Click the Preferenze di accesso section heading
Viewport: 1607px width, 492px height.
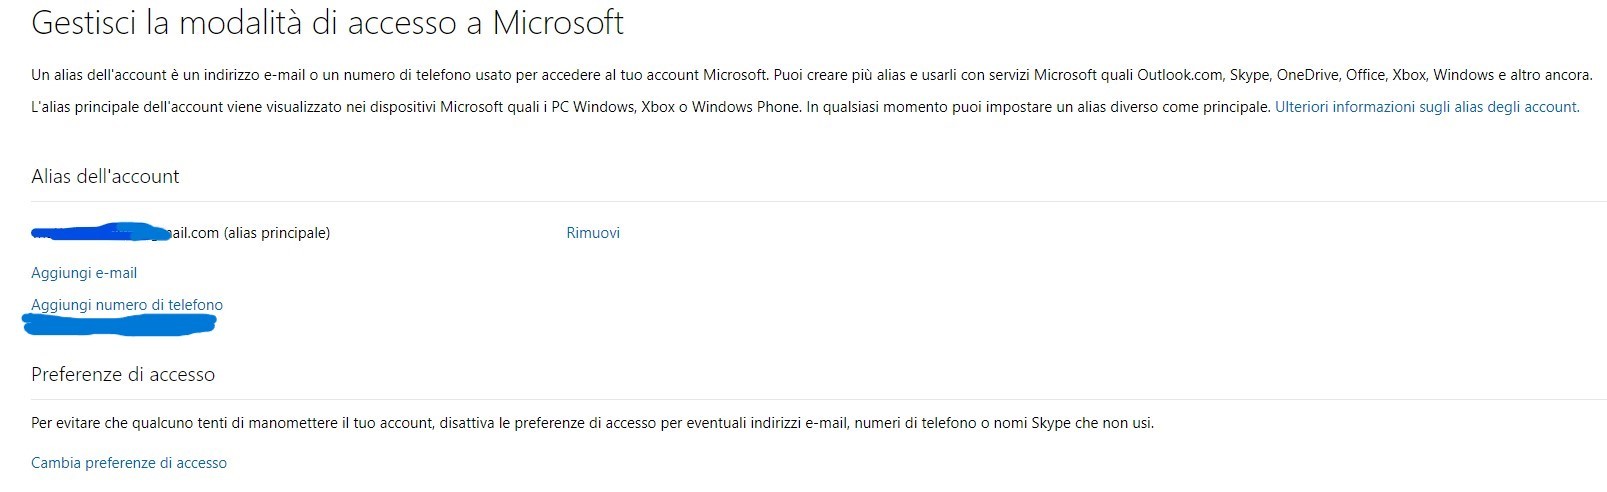[x=123, y=375]
